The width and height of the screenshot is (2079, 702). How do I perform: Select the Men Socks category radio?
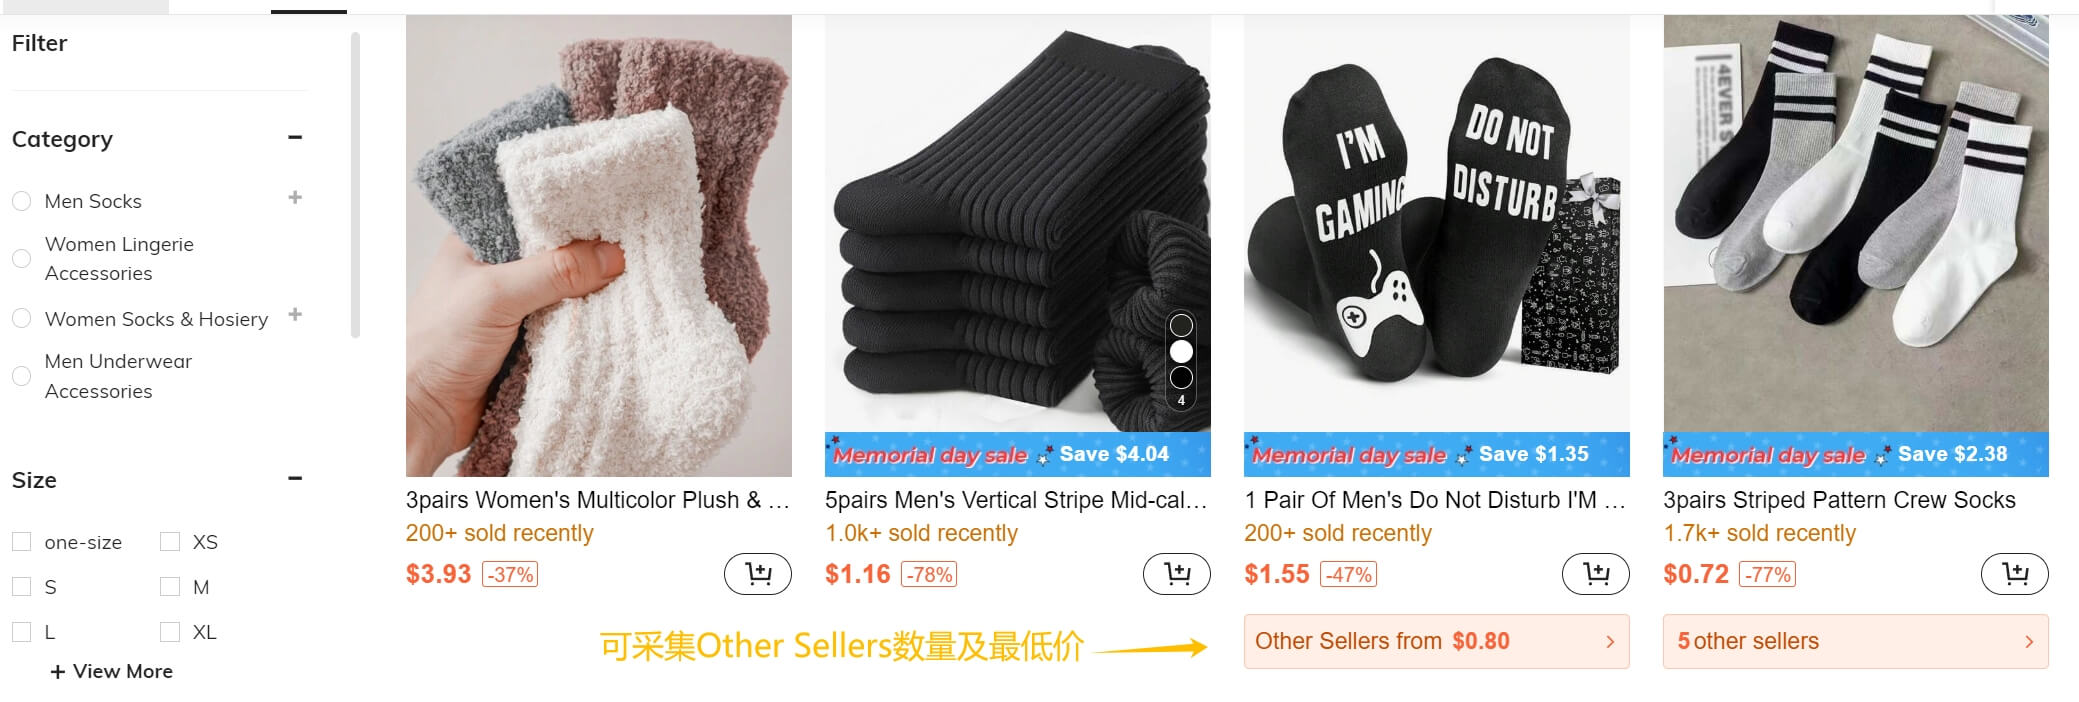[x=21, y=201]
